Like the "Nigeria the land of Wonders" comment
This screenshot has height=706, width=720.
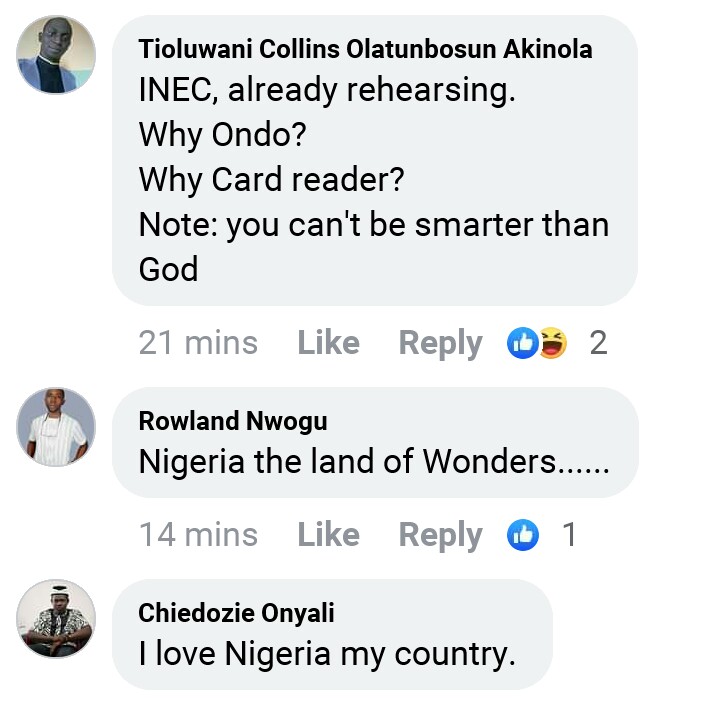pyautogui.click(x=328, y=535)
